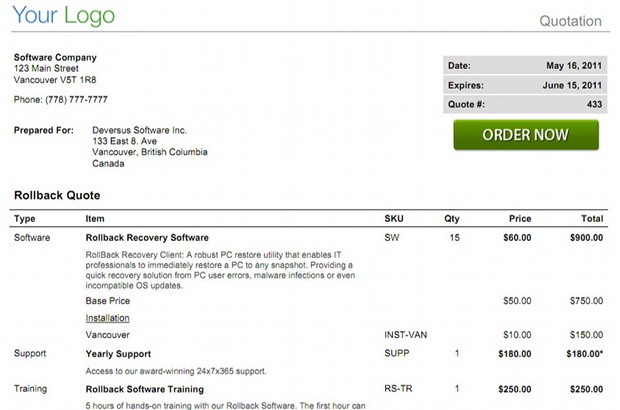Click the Total column header
This screenshot has height=410, width=620.
pyautogui.click(x=591, y=218)
